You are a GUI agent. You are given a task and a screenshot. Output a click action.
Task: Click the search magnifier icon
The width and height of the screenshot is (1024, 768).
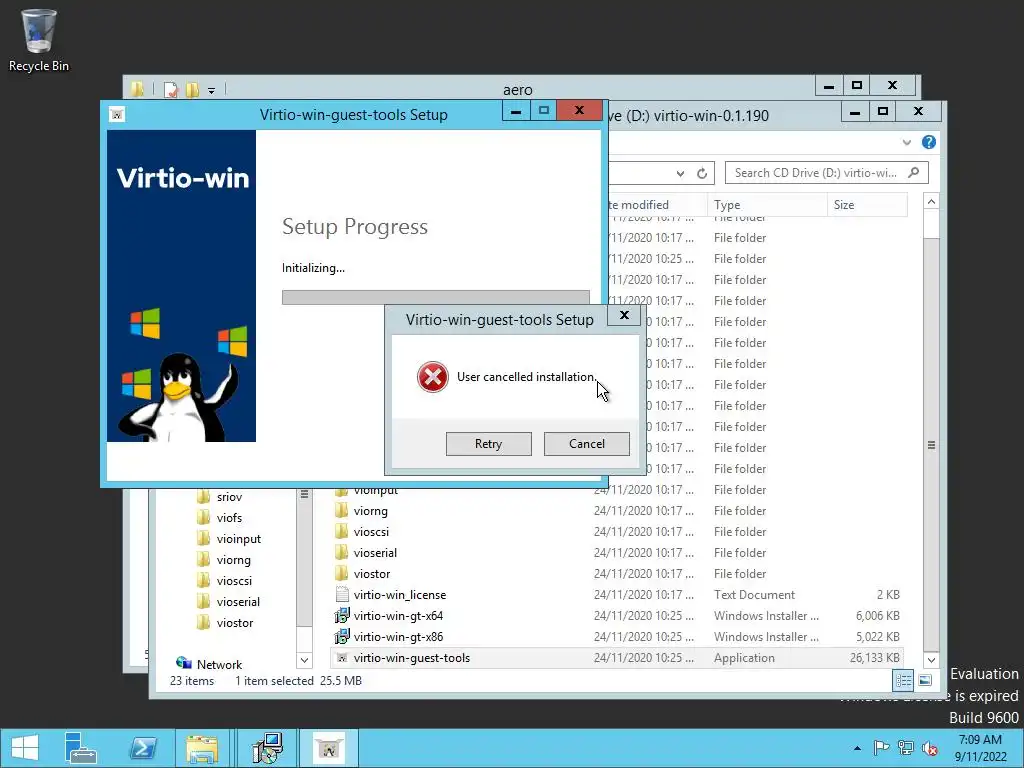914,172
